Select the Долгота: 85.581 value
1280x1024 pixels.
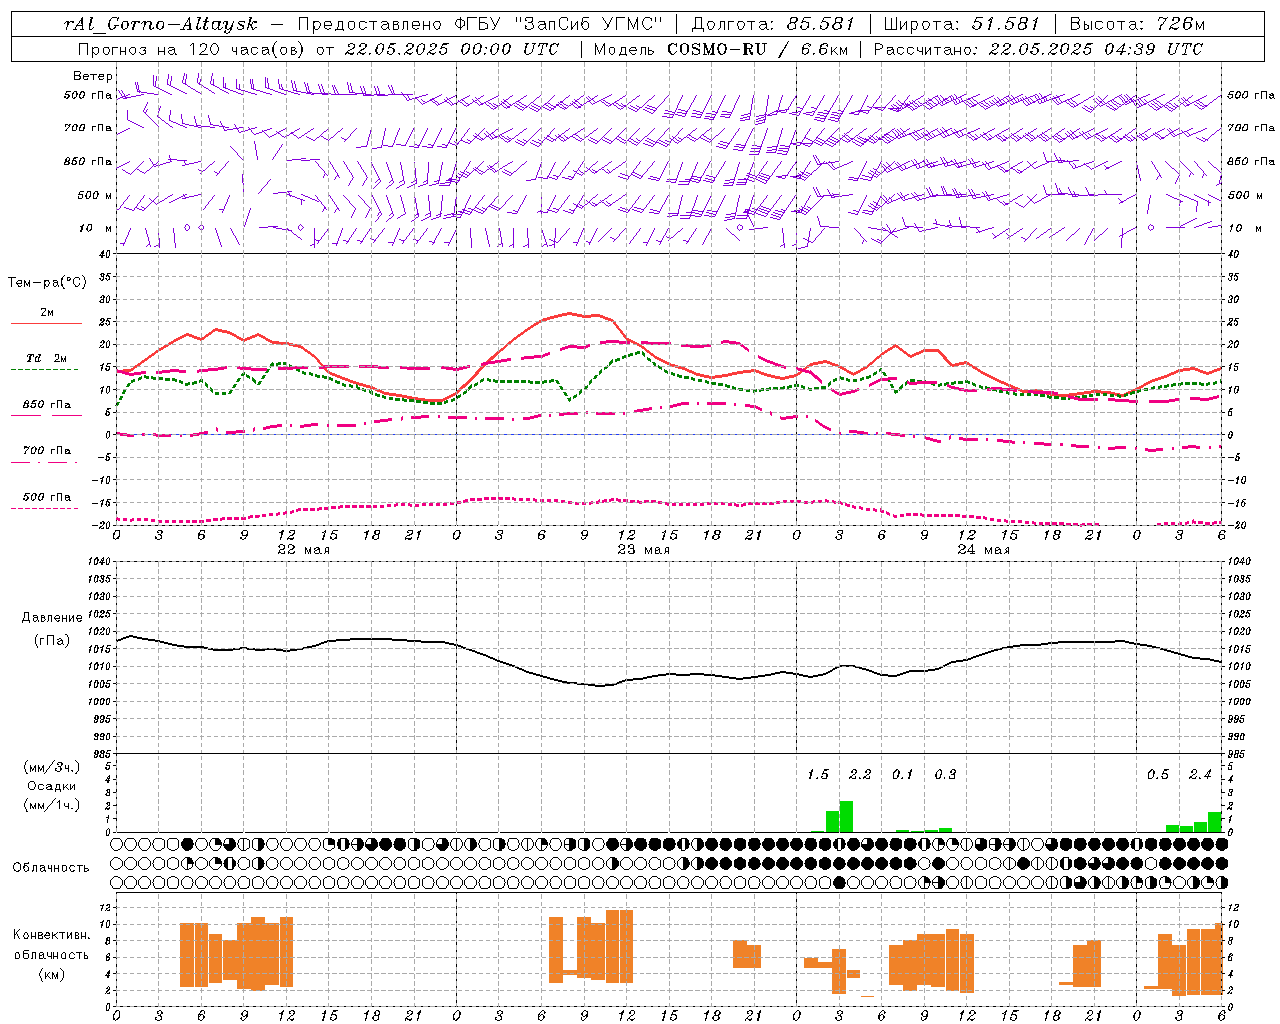[775, 24]
